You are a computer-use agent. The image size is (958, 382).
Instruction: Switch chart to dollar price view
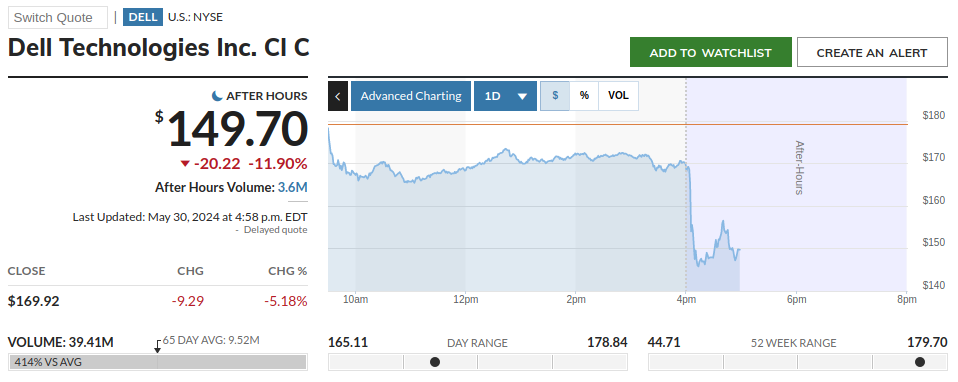tap(555, 96)
